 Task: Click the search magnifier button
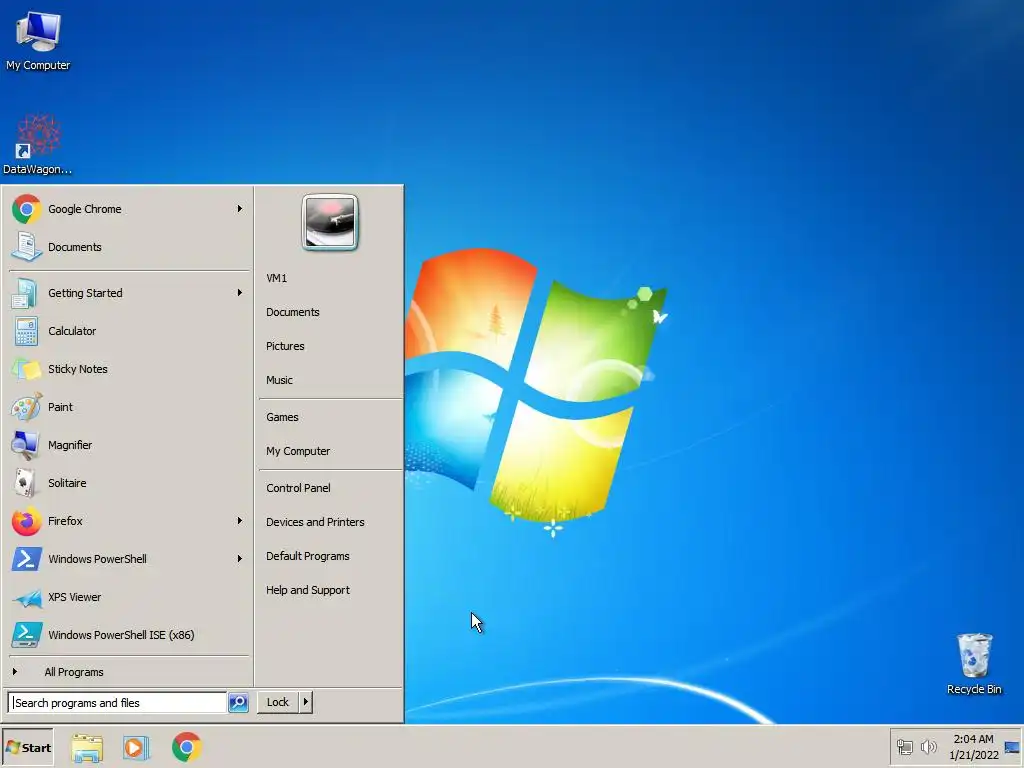(238, 703)
